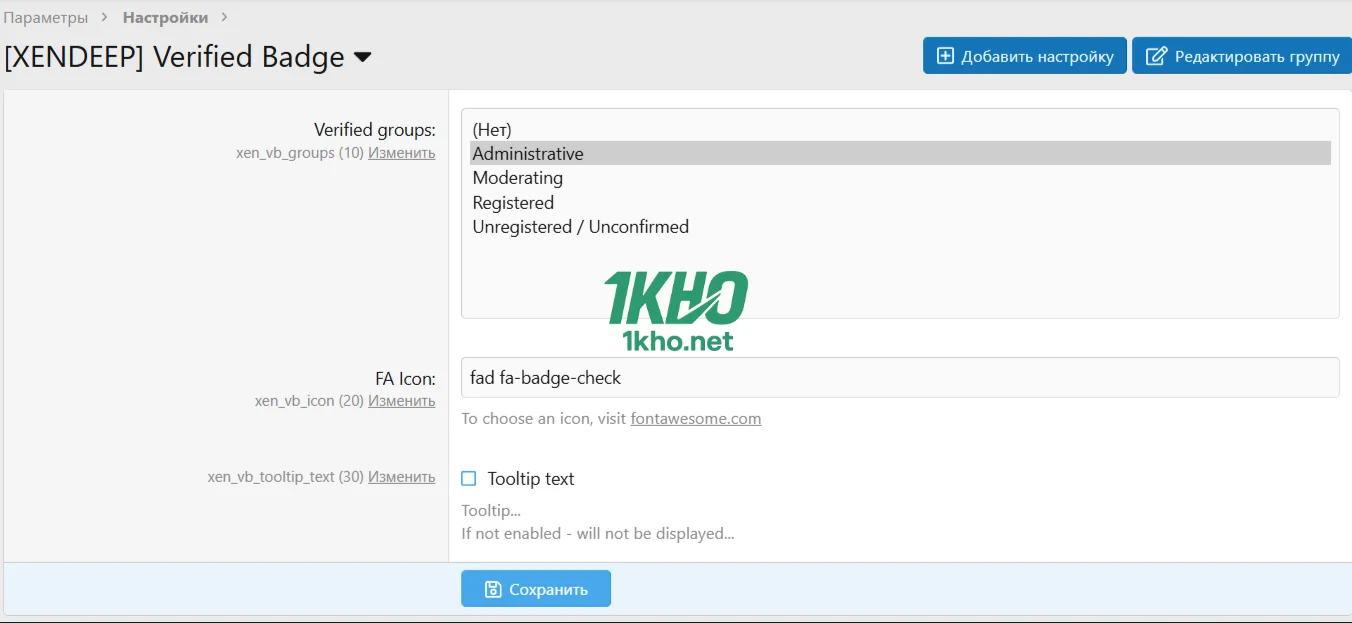Go to Параметры breadcrumb

pyautogui.click(x=46, y=18)
